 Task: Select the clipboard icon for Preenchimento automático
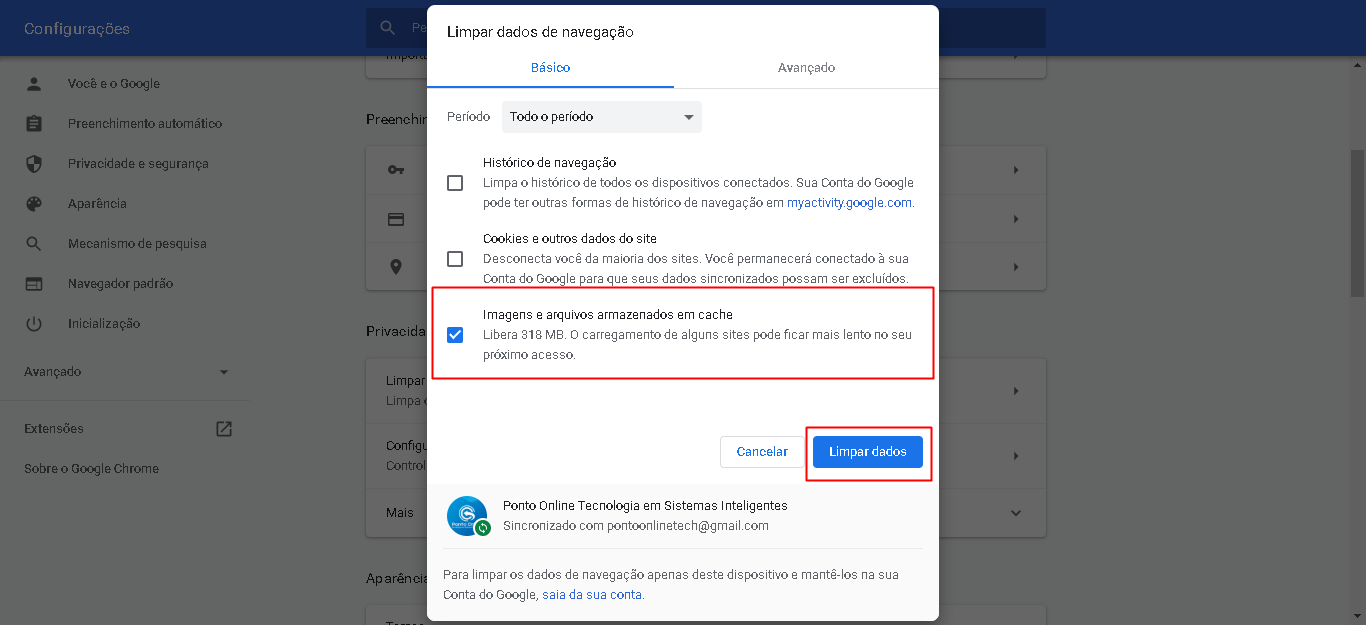click(x=34, y=124)
